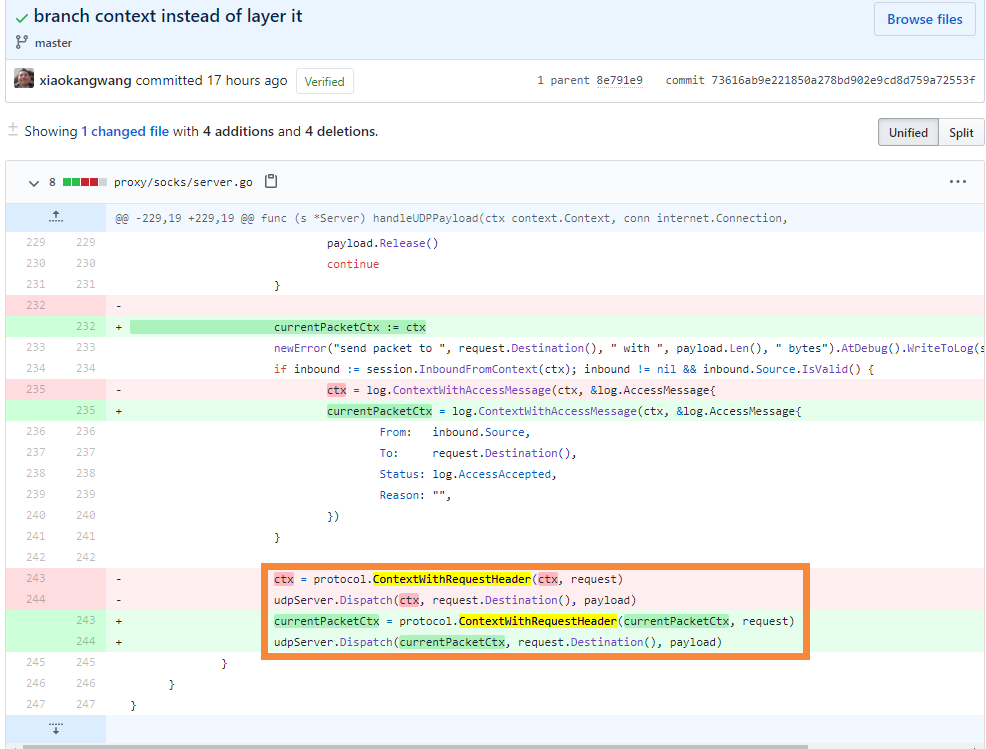This screenshot has width=986, height=749.
Task: Open the xiaokangwang author profile link
Action: click(x=86, y=80)
